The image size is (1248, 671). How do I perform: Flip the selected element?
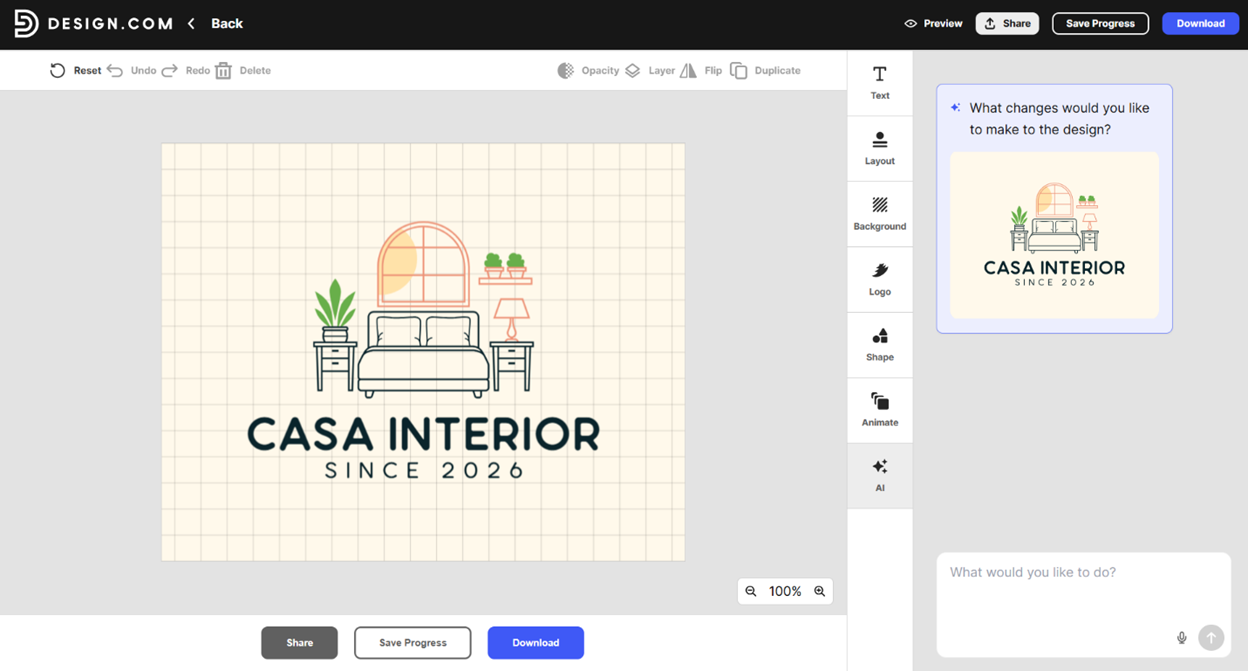701,70
